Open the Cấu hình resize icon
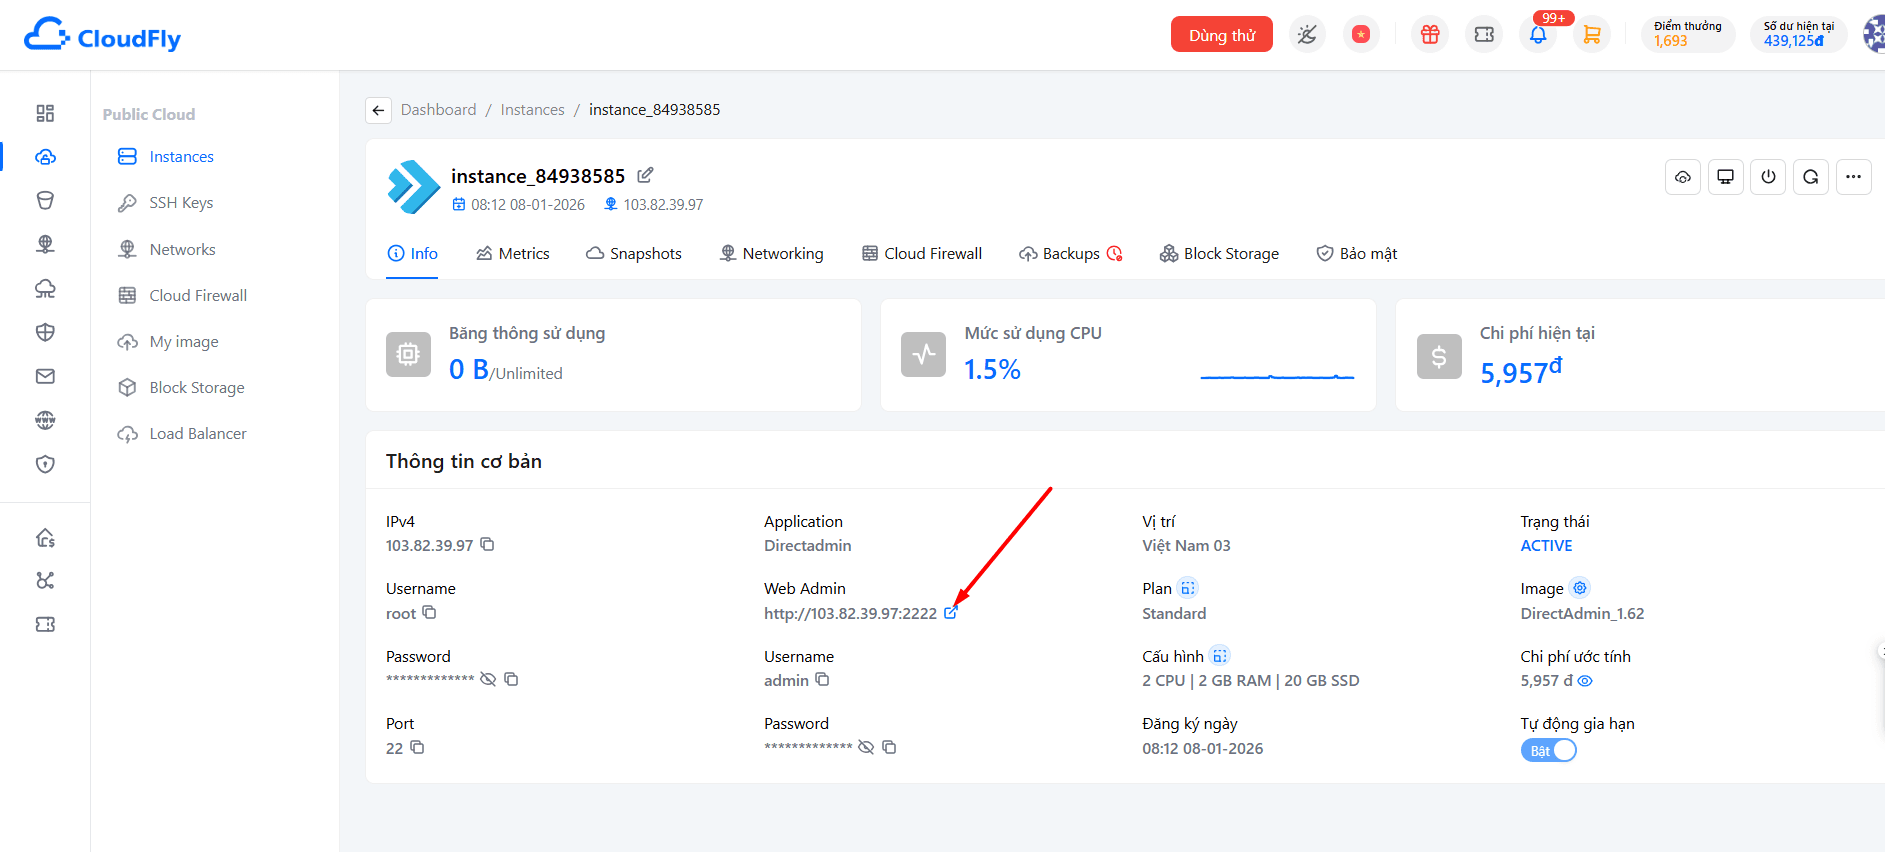 coord(1219,656)
